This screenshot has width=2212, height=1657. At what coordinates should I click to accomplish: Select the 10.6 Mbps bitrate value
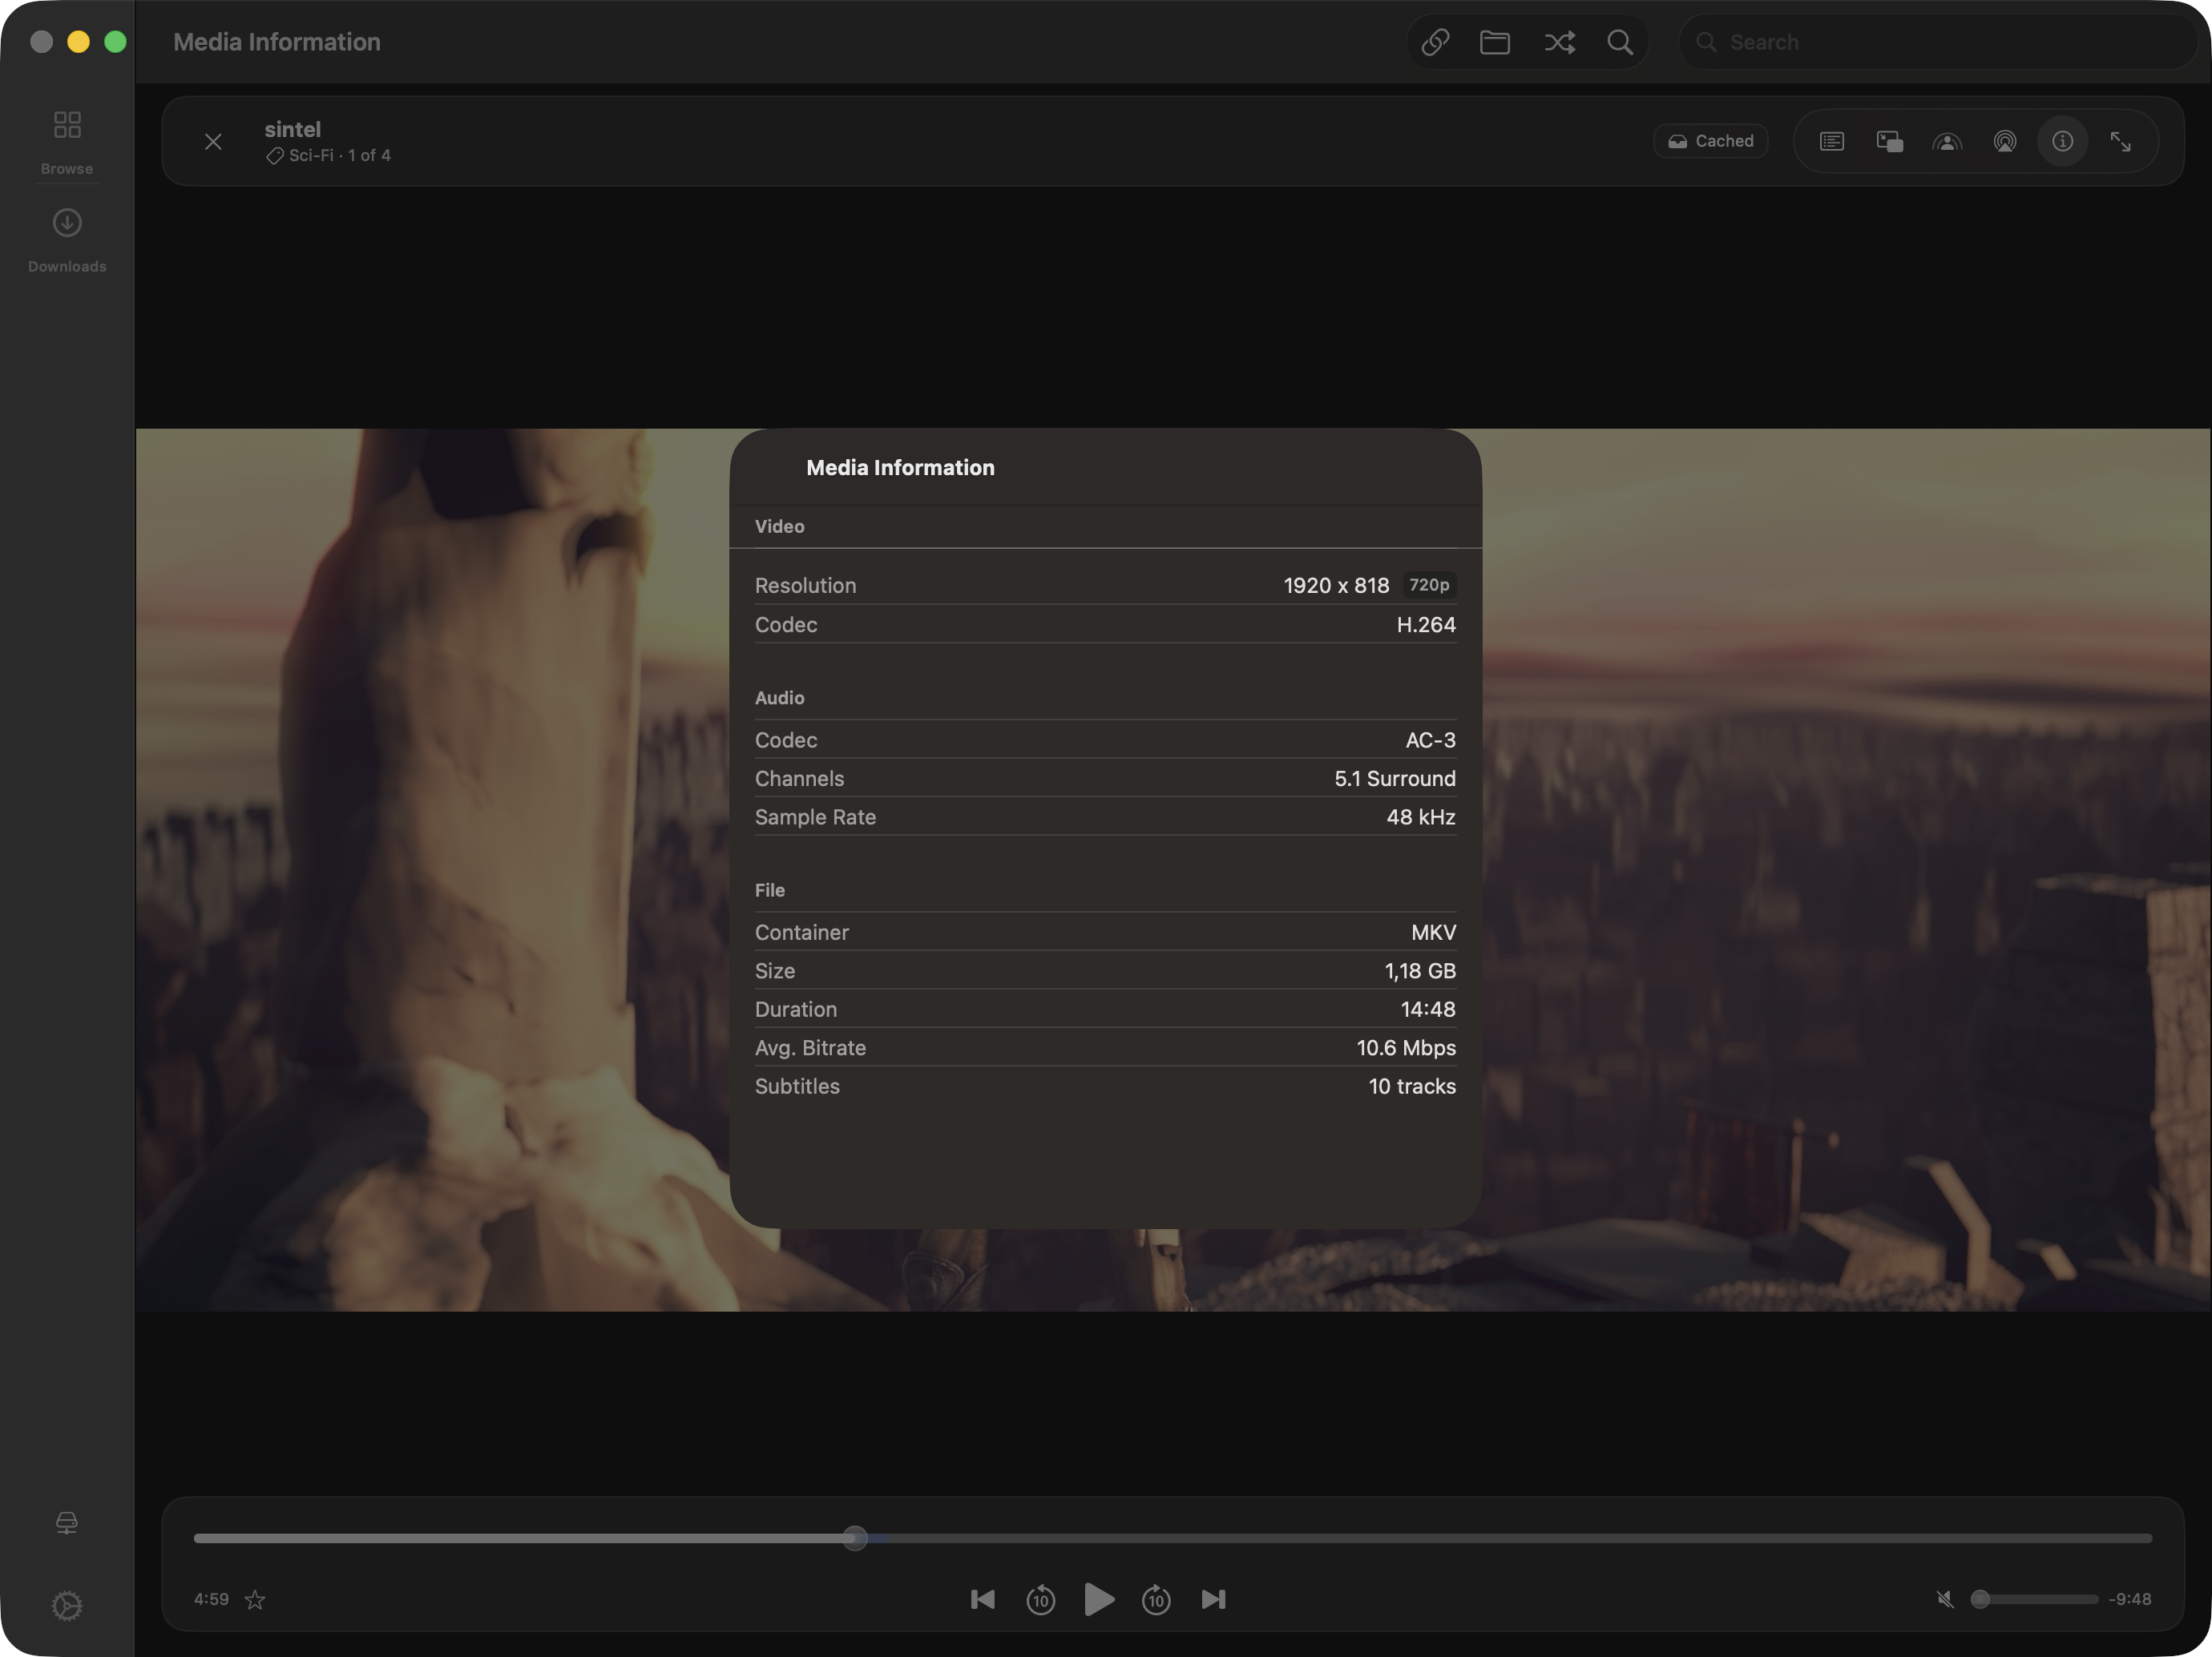tap(1405, 1048)
